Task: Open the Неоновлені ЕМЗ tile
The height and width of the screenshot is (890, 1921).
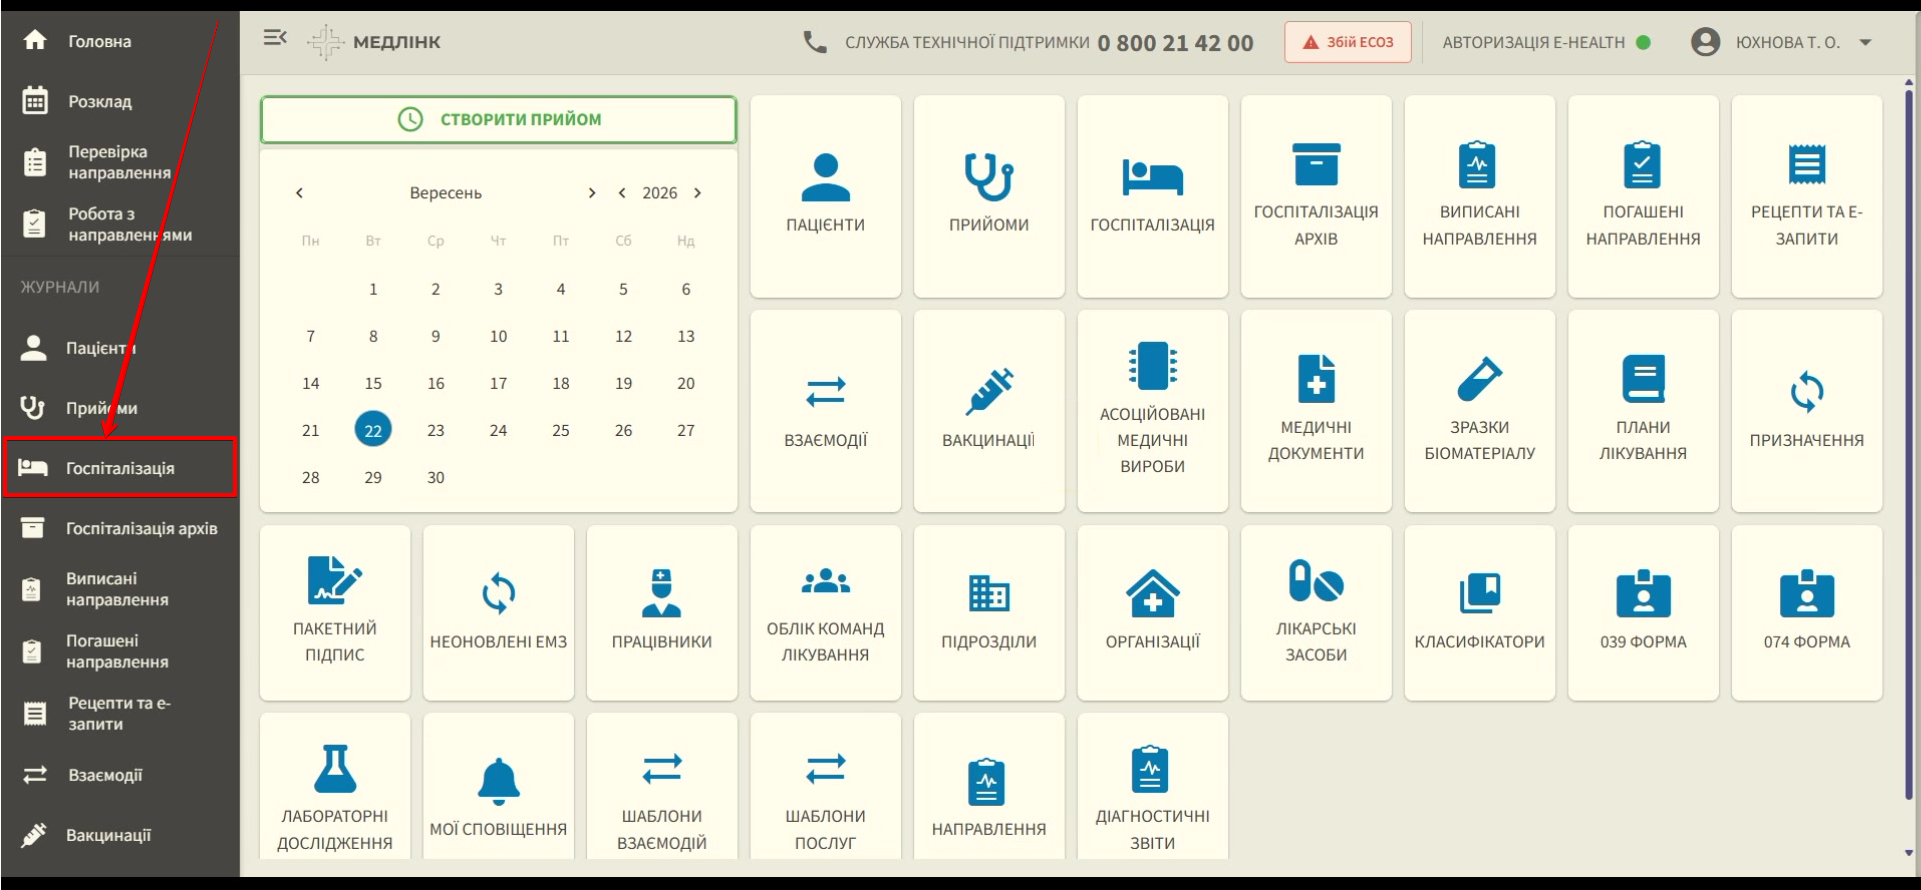Action: coord(498,613)
